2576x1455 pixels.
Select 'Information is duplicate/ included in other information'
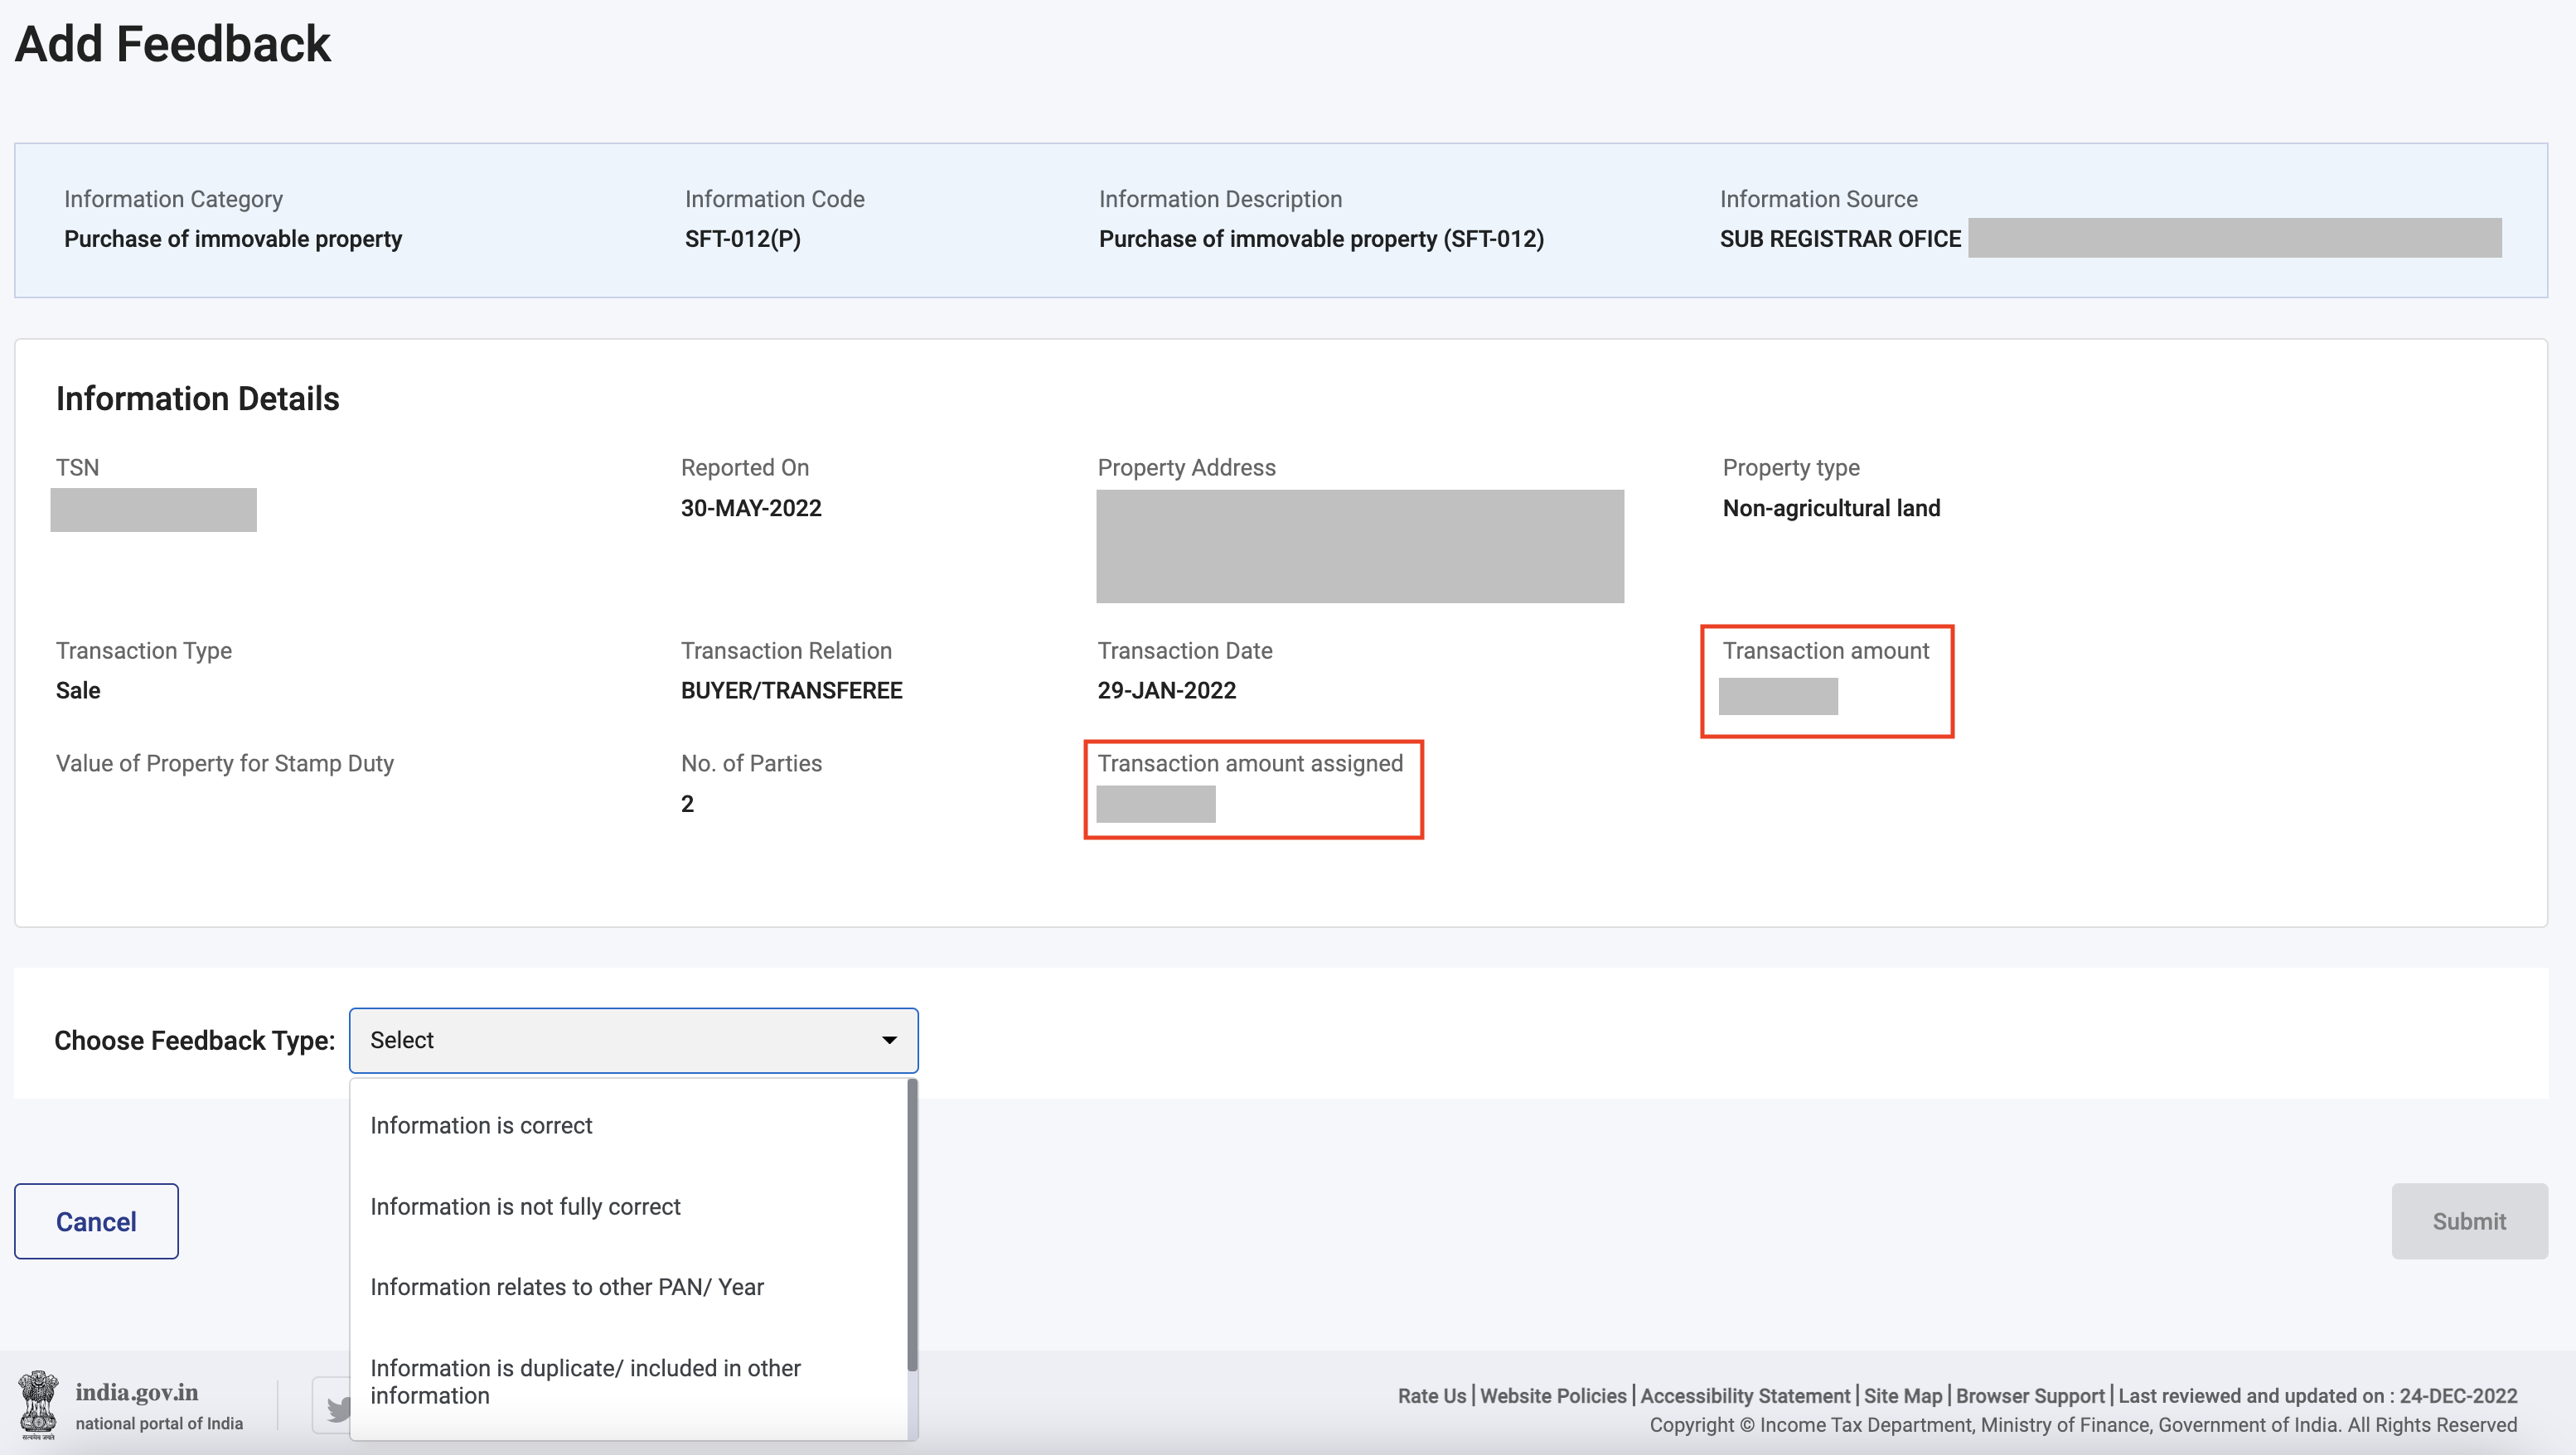coord(585,1381)
